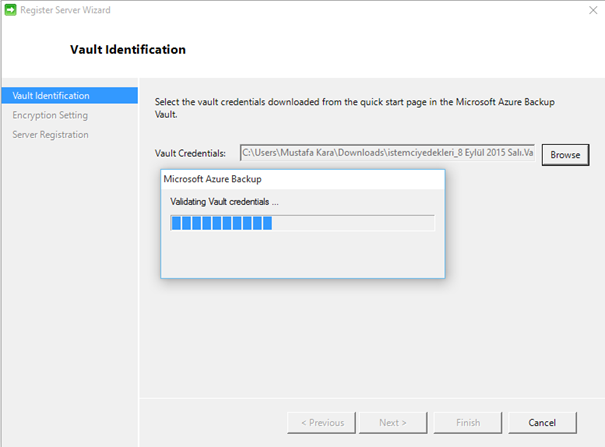The height and width of the screenshot is (447, 605).
Task: Click the 'Select the vault credentials downloaded' instruction text
Action: click(x=355, y=108)
